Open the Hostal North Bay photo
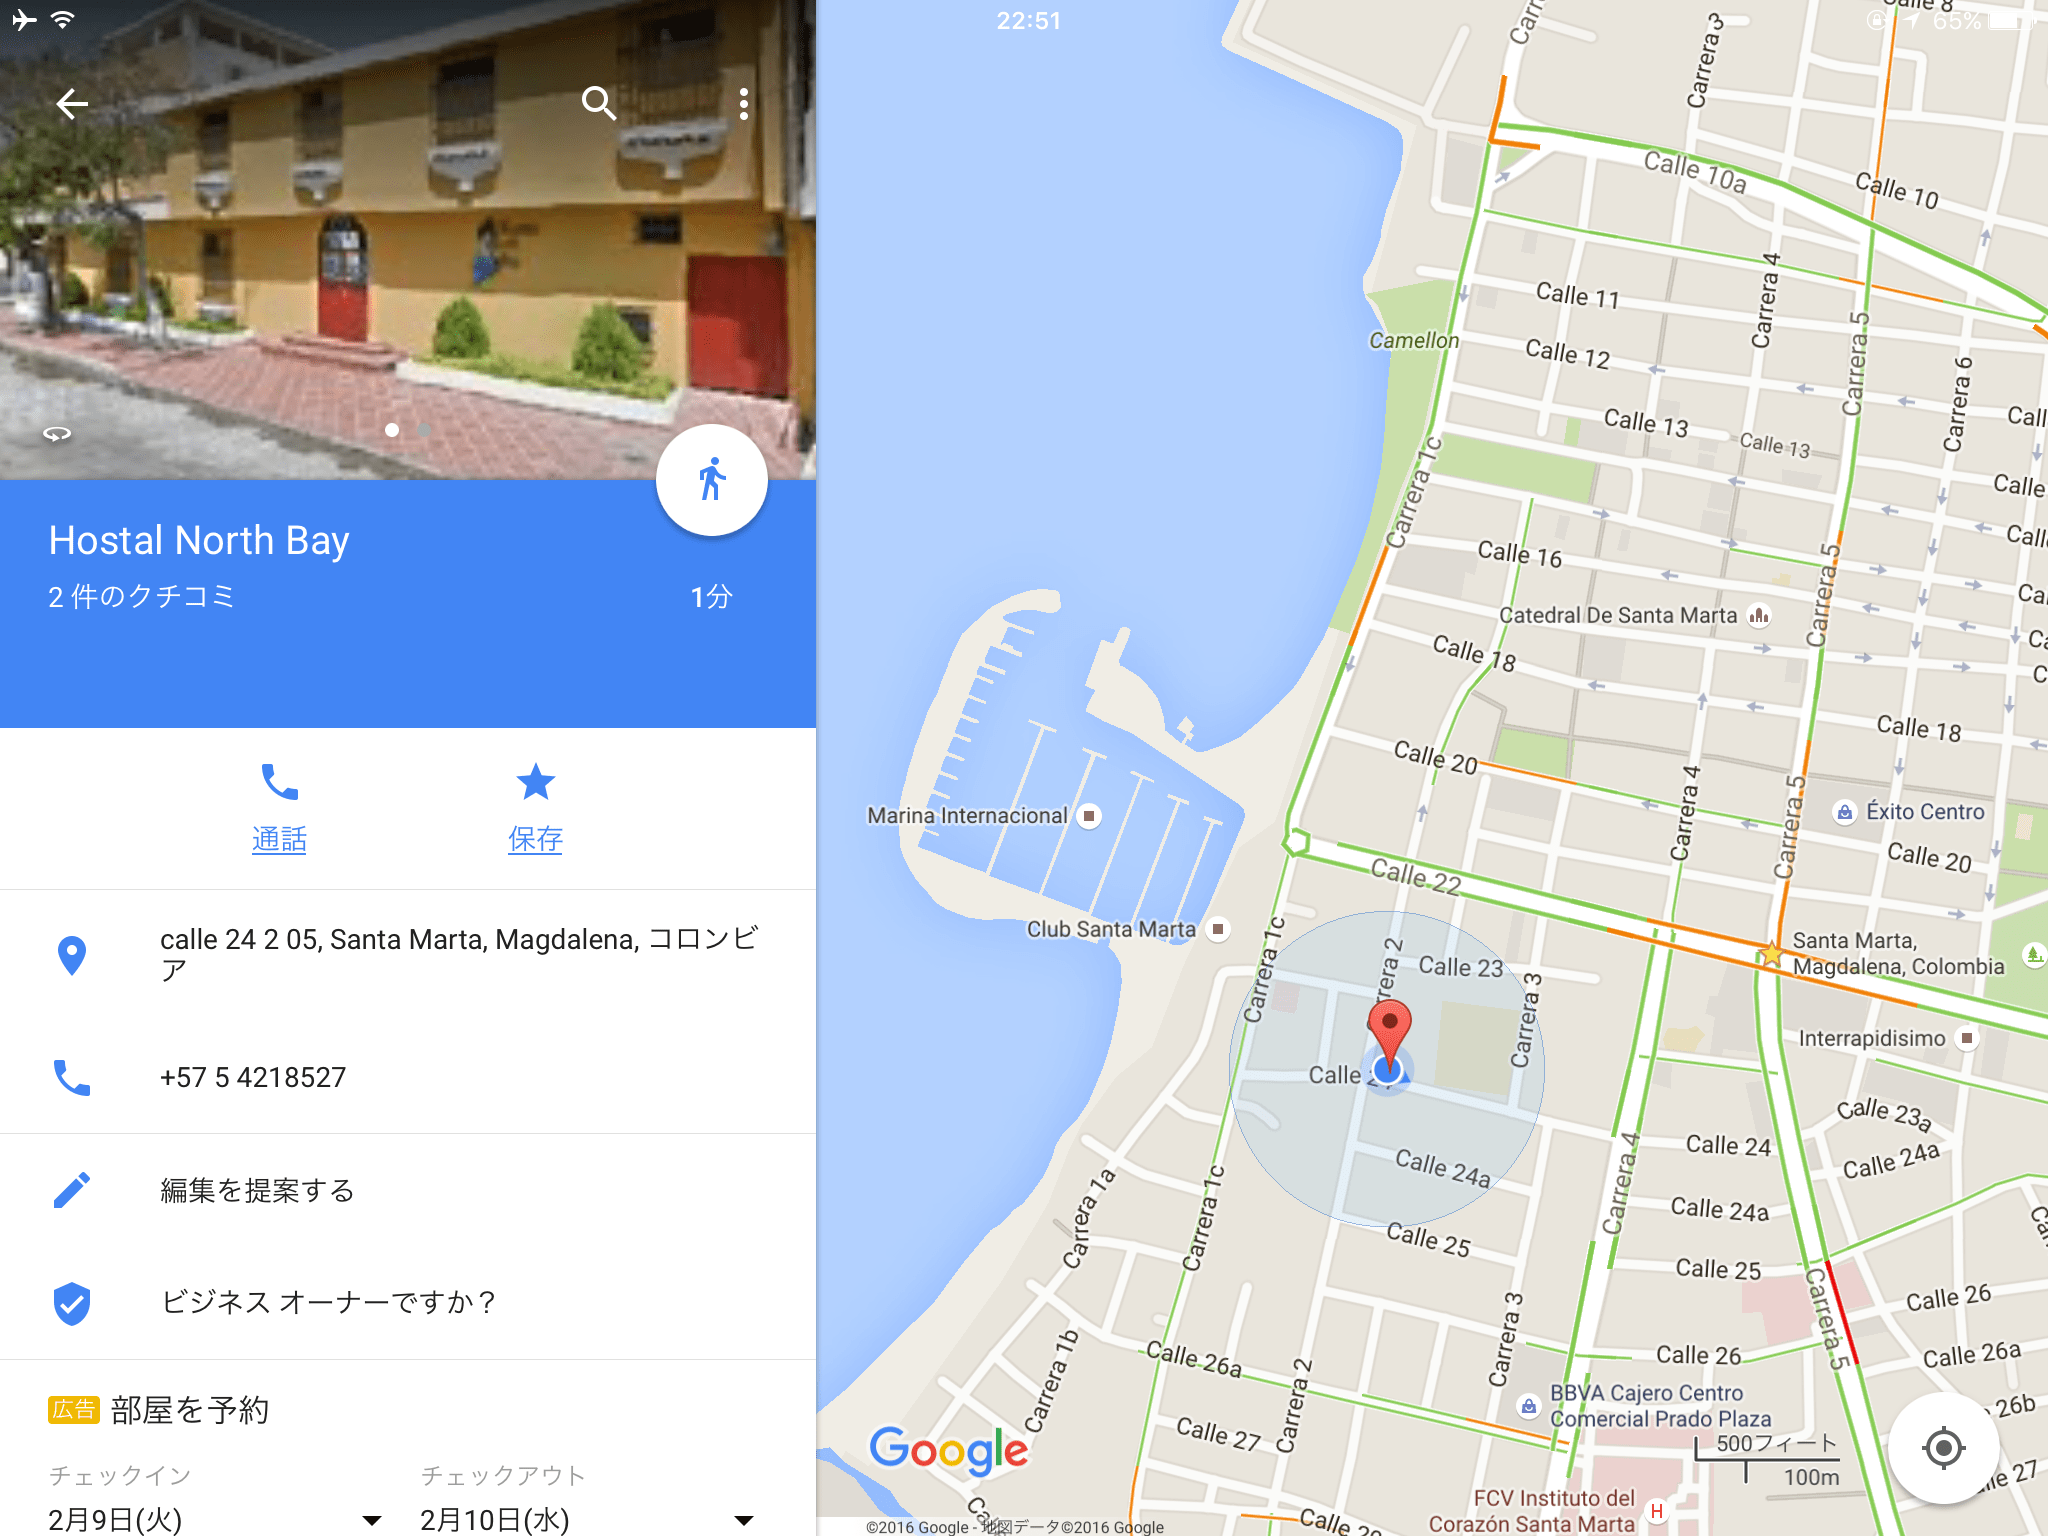Screen dimensions: 2048x1536 point(408,240)
